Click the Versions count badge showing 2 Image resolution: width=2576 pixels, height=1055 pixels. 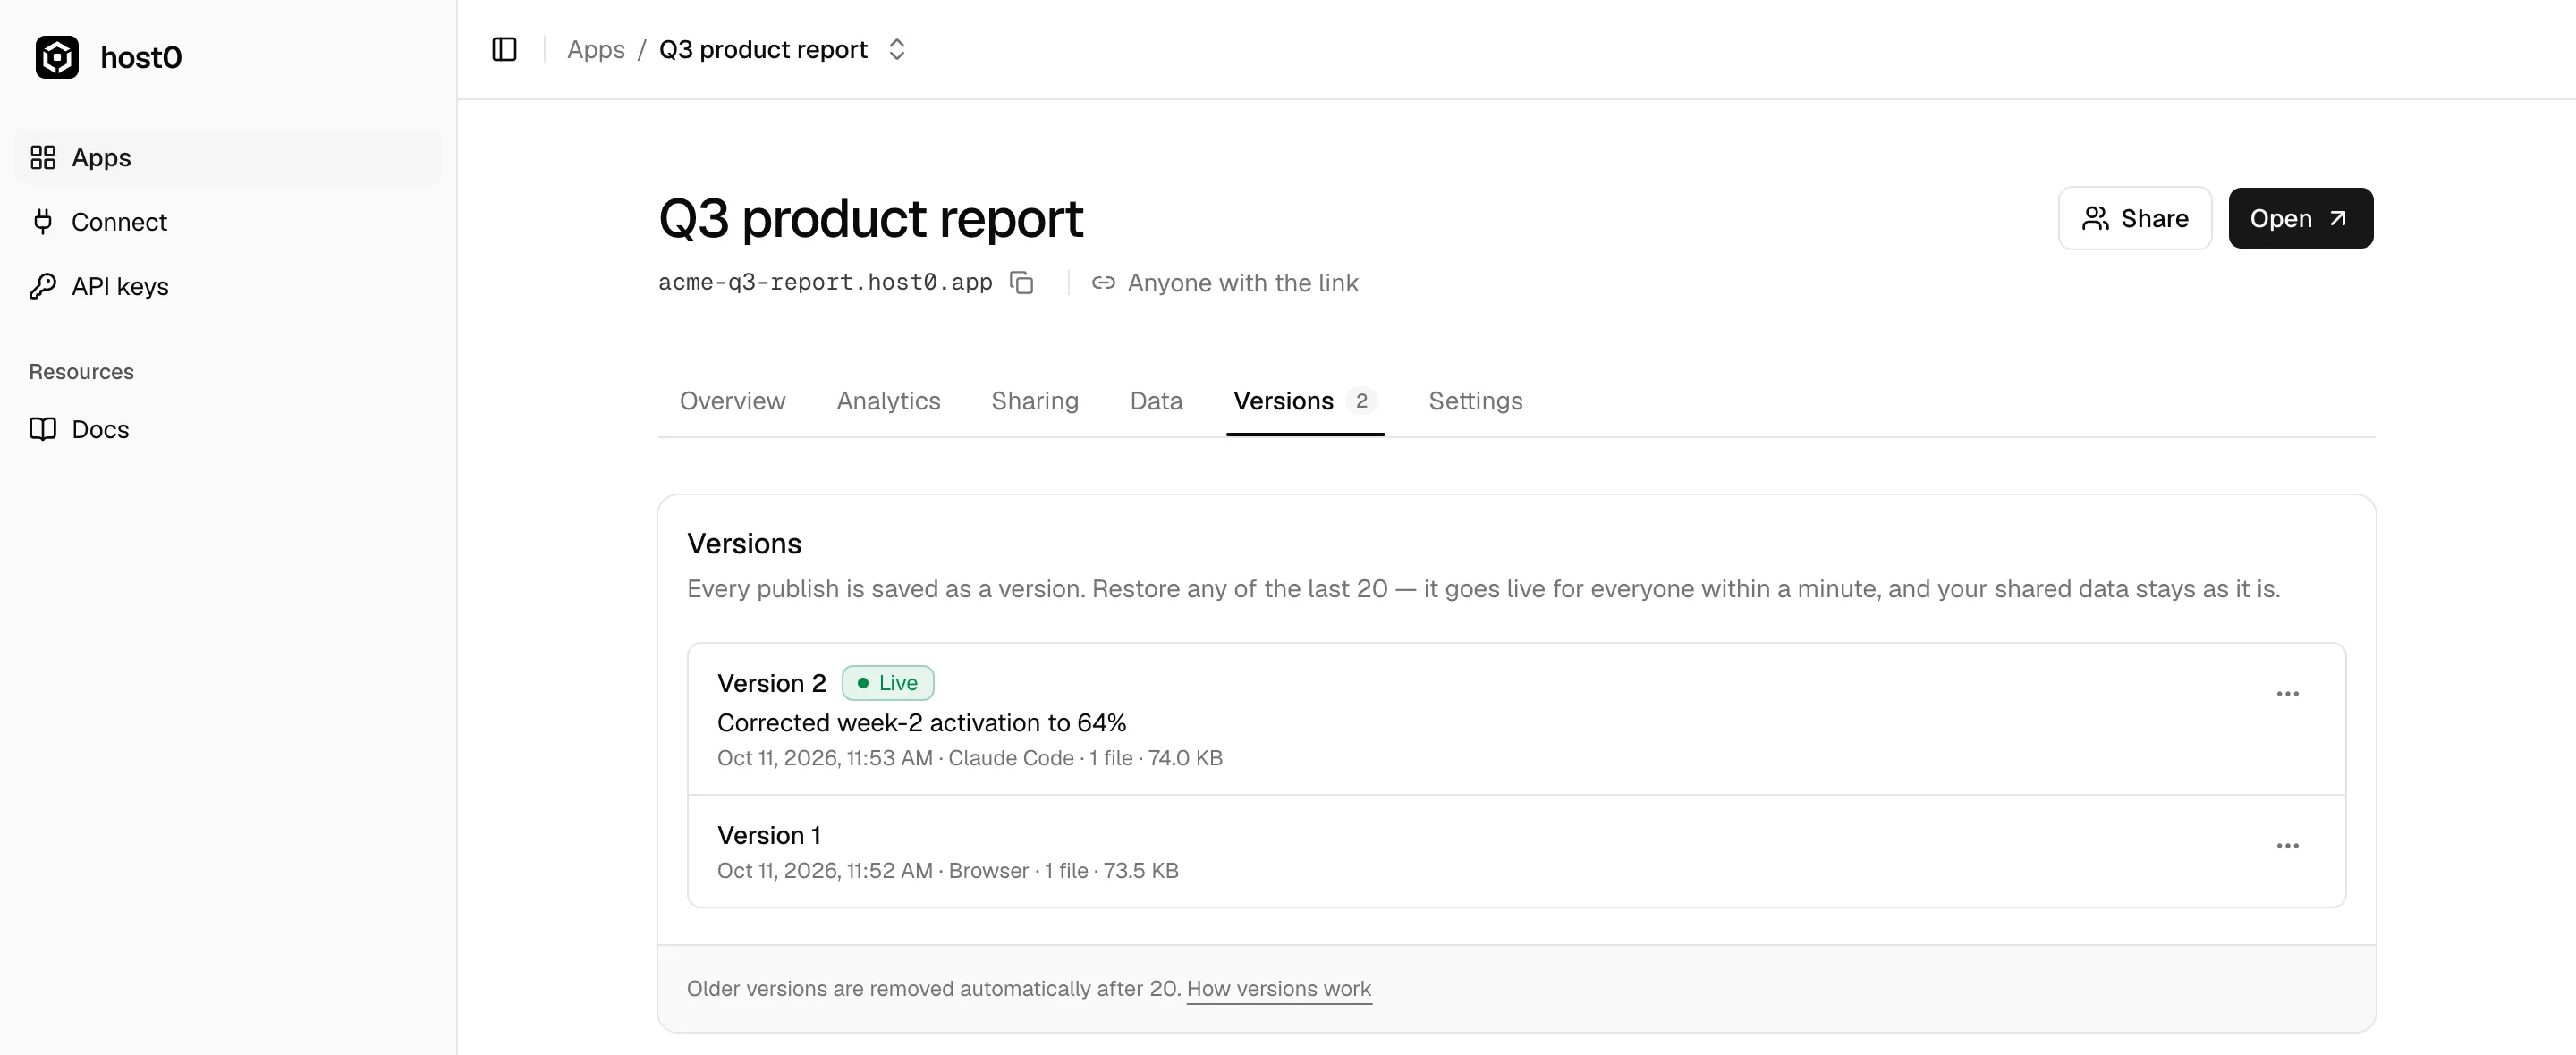(x=1361, y=401)
